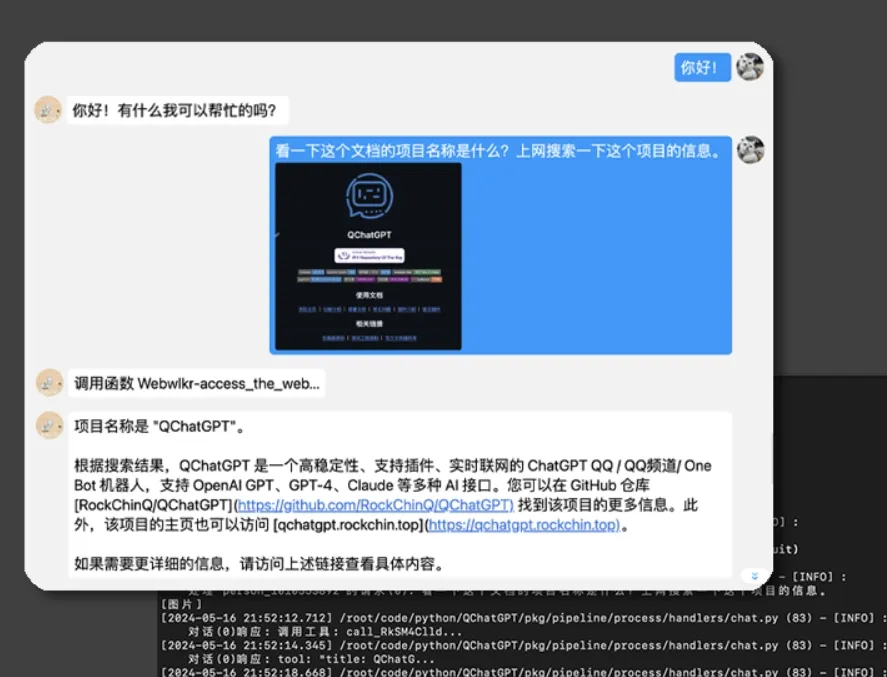887x677 pixels.
Task: Jump to latest with the double-chevron down button
Action: pos(755,576)
